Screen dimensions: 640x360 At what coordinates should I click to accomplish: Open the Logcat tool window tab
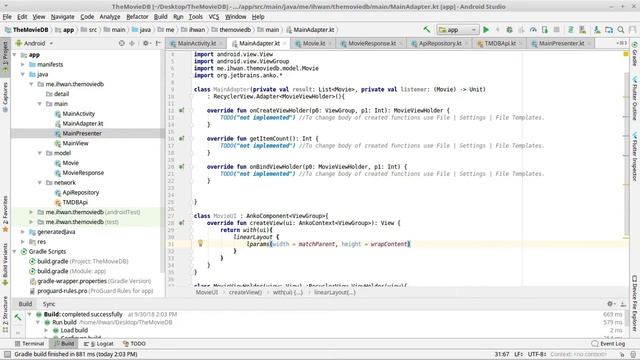[x=99, y=344]
